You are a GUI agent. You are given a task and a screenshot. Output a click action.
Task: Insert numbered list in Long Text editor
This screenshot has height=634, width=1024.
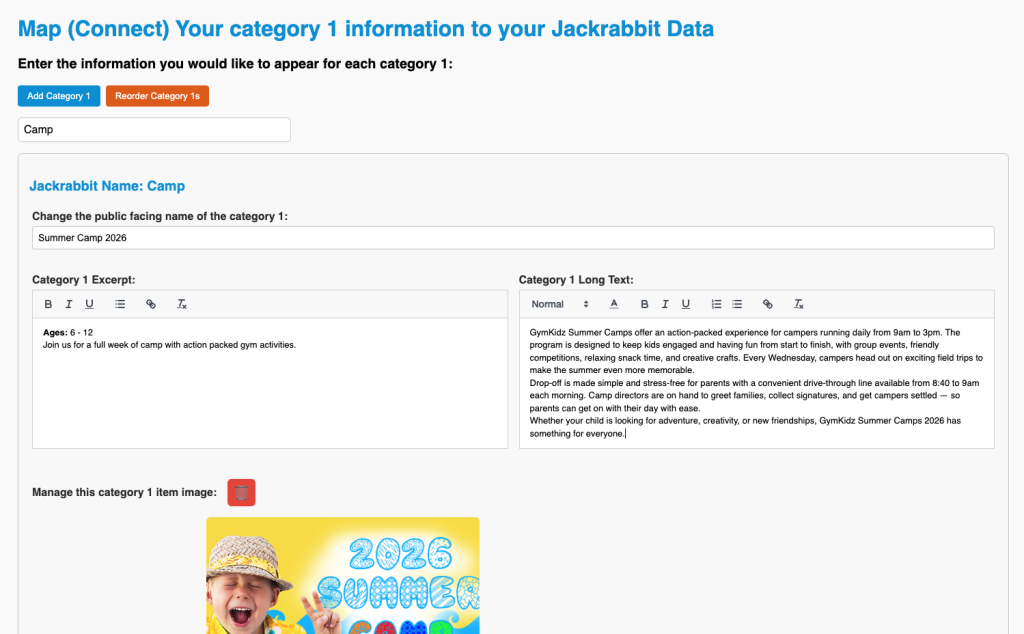716,304
